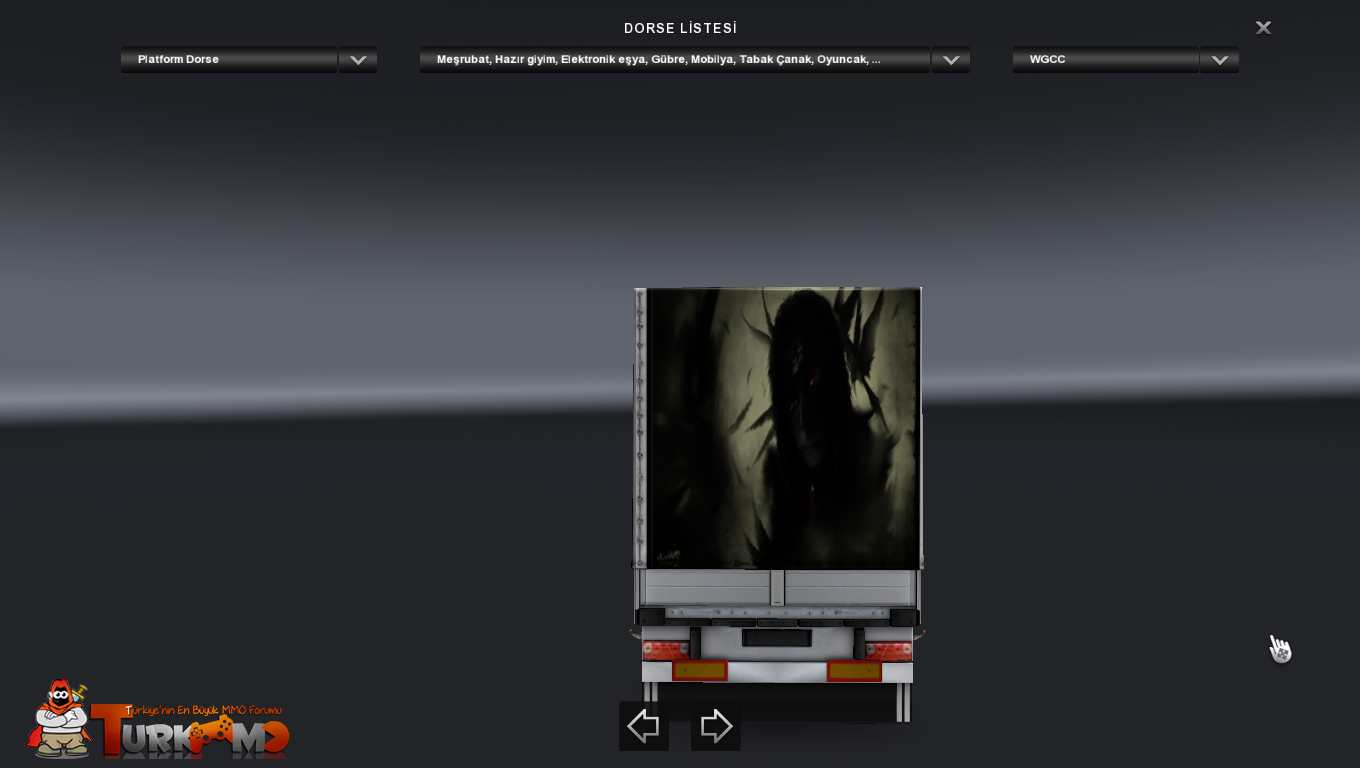Viewport: 1360px width, 768px height.
Task: Expand the WGCC company dropdown arrow
Action: 1219,60
